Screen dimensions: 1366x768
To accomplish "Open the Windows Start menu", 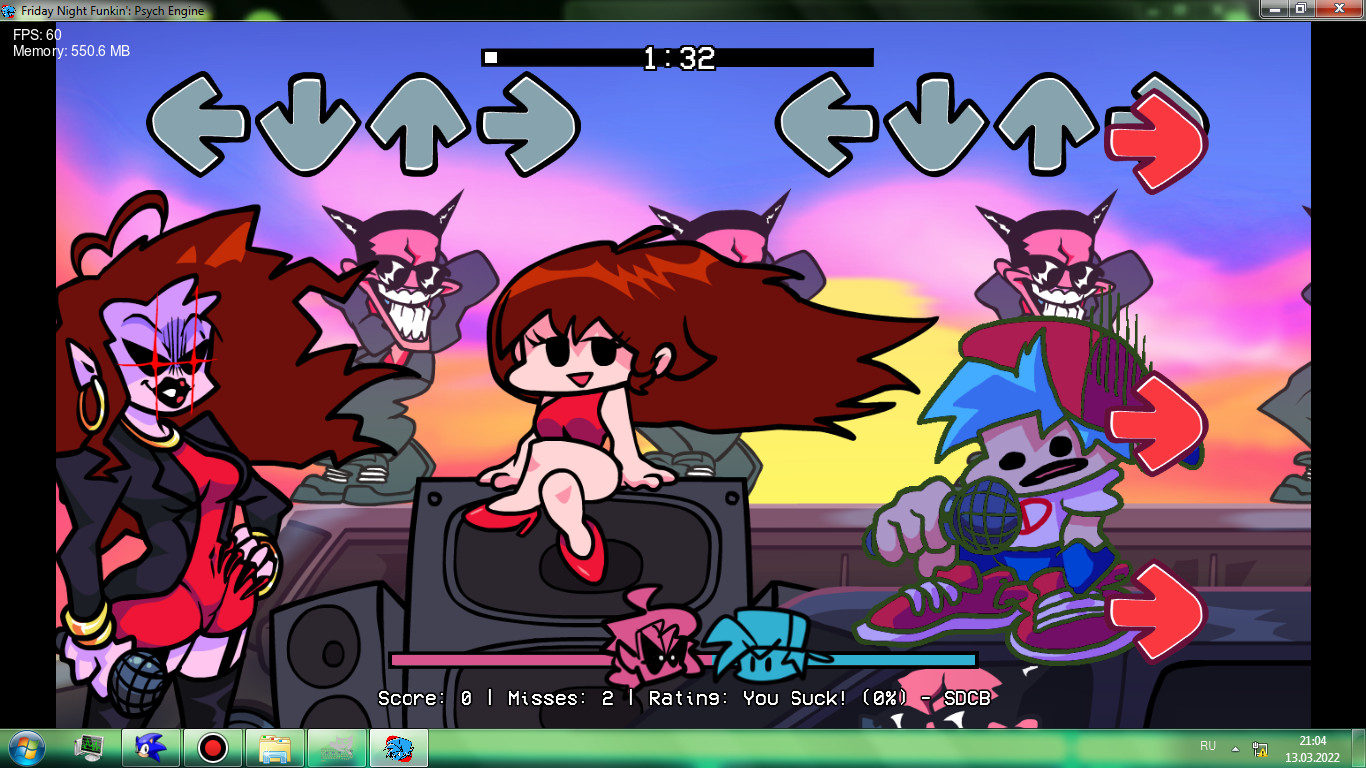I will pyautogui.click(x=25, y=747).
